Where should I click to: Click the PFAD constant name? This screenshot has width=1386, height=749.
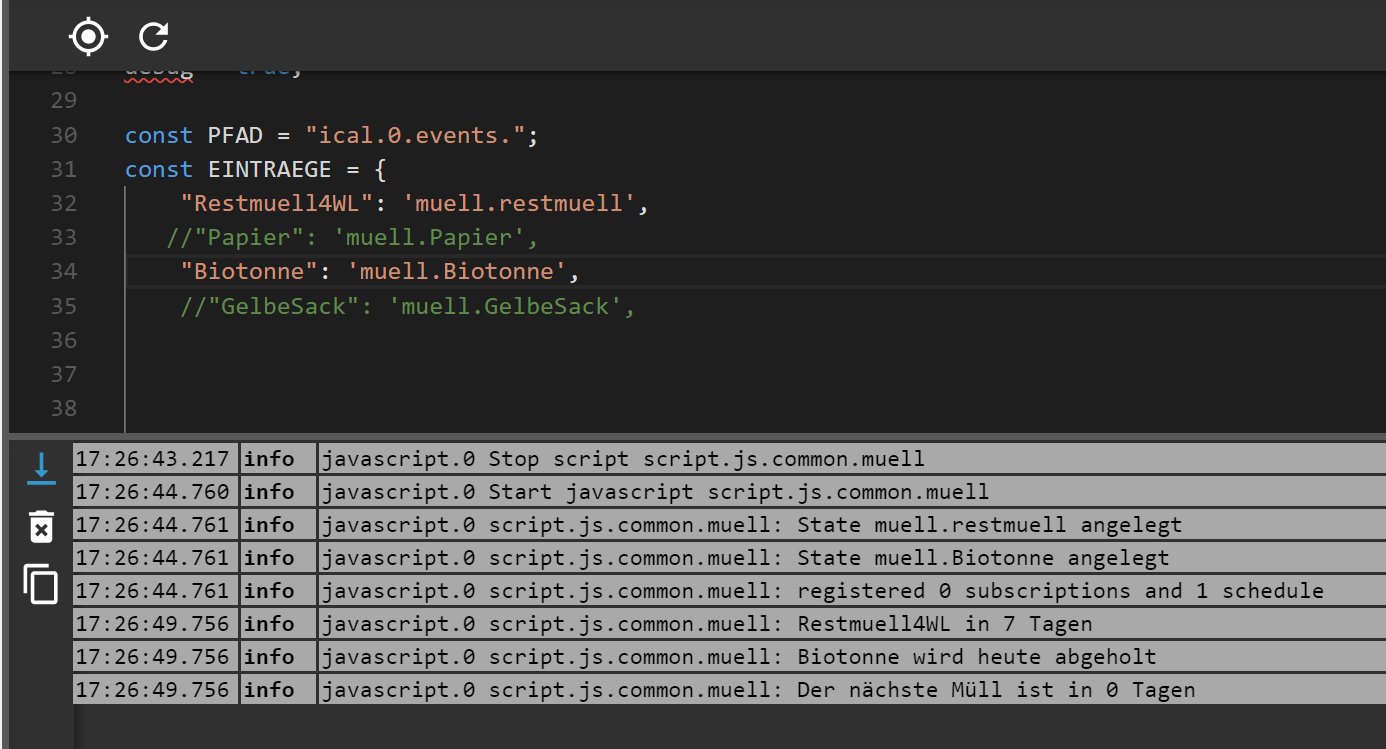click(x=235, y=136)
